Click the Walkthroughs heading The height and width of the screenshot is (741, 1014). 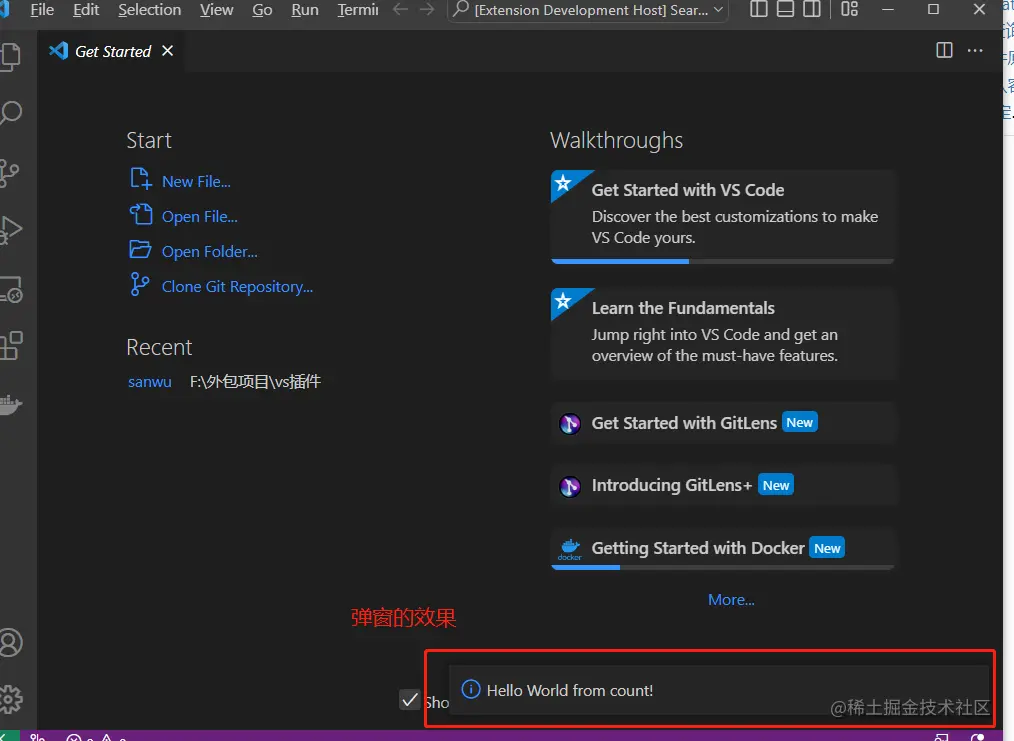pos(616,140)
